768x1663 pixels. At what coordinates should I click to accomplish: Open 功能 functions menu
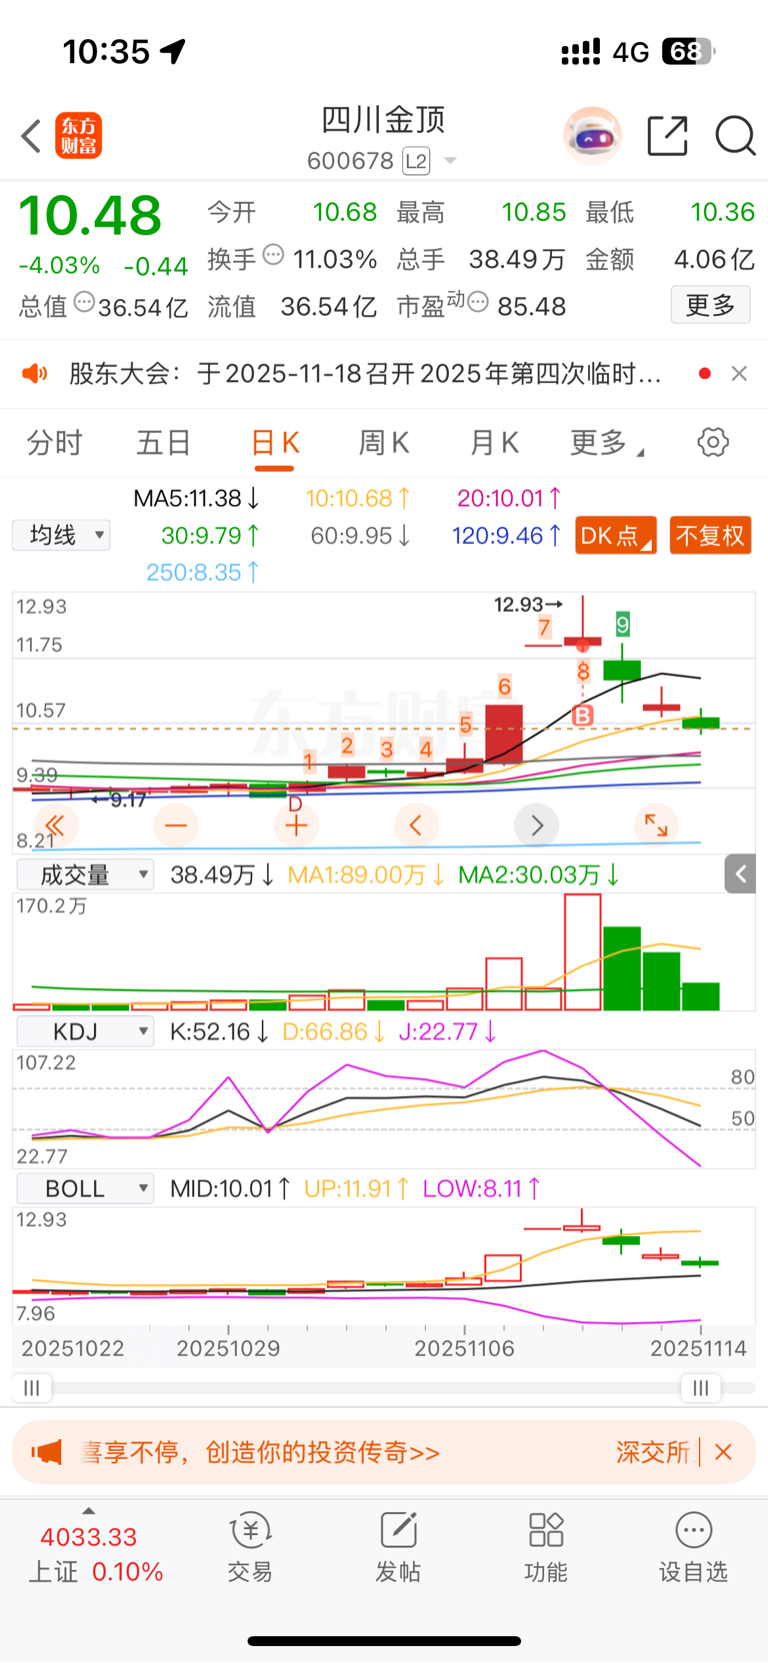pyautogui.click(x=546, y=1547)
